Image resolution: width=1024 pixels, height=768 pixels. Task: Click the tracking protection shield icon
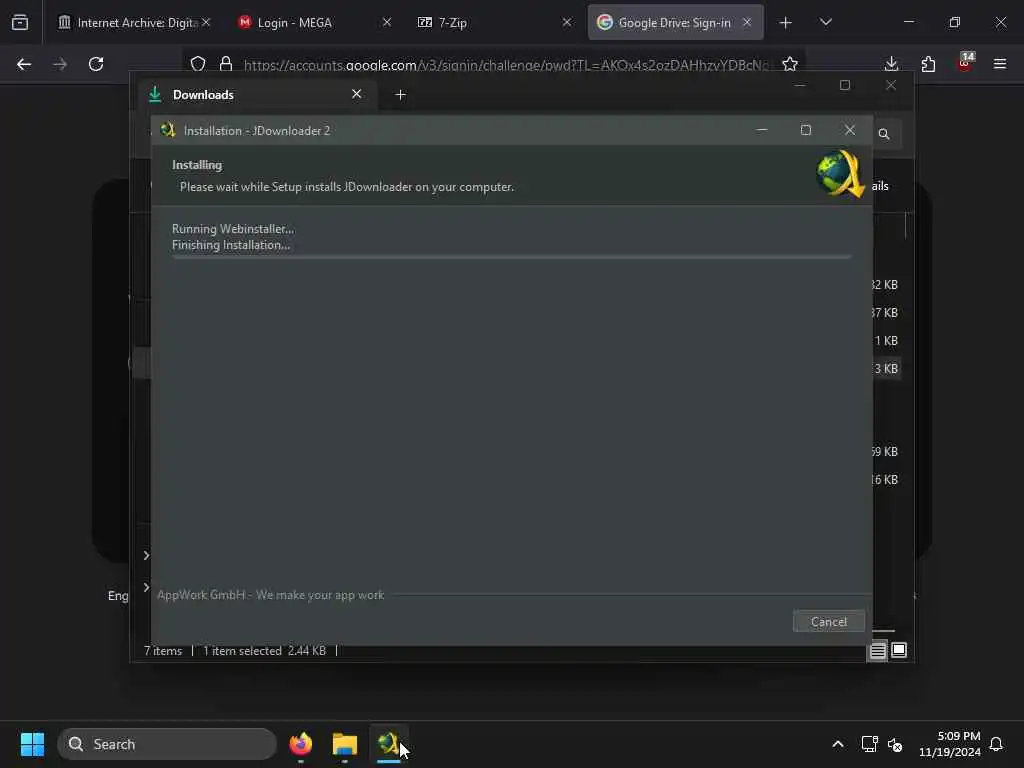coord(198,64)
